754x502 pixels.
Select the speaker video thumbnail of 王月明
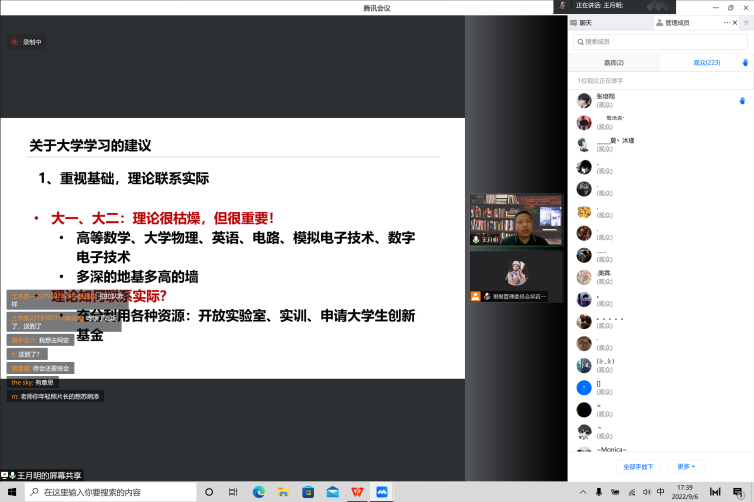(516, 220)
